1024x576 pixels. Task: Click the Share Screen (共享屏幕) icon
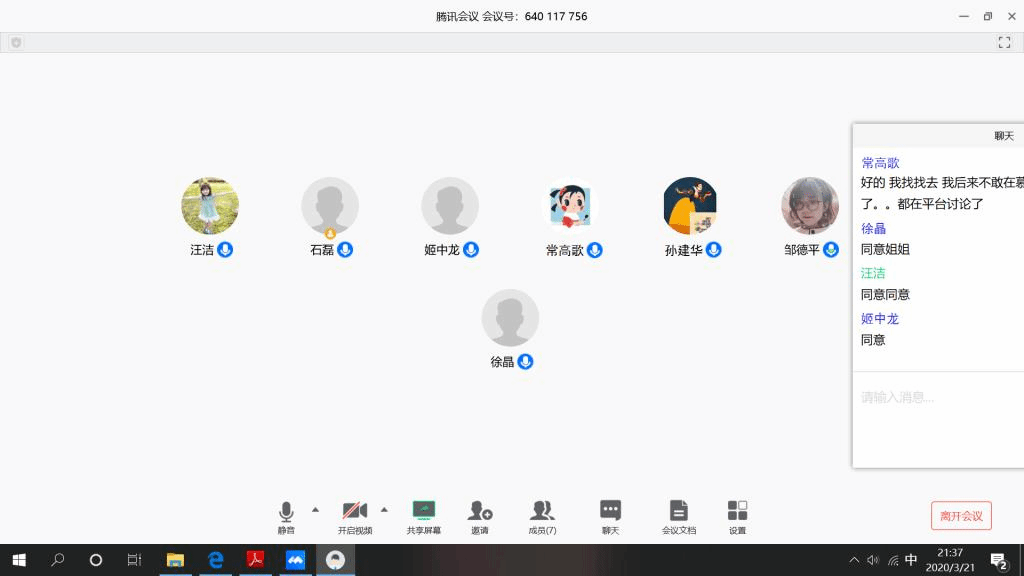point(423,511)
